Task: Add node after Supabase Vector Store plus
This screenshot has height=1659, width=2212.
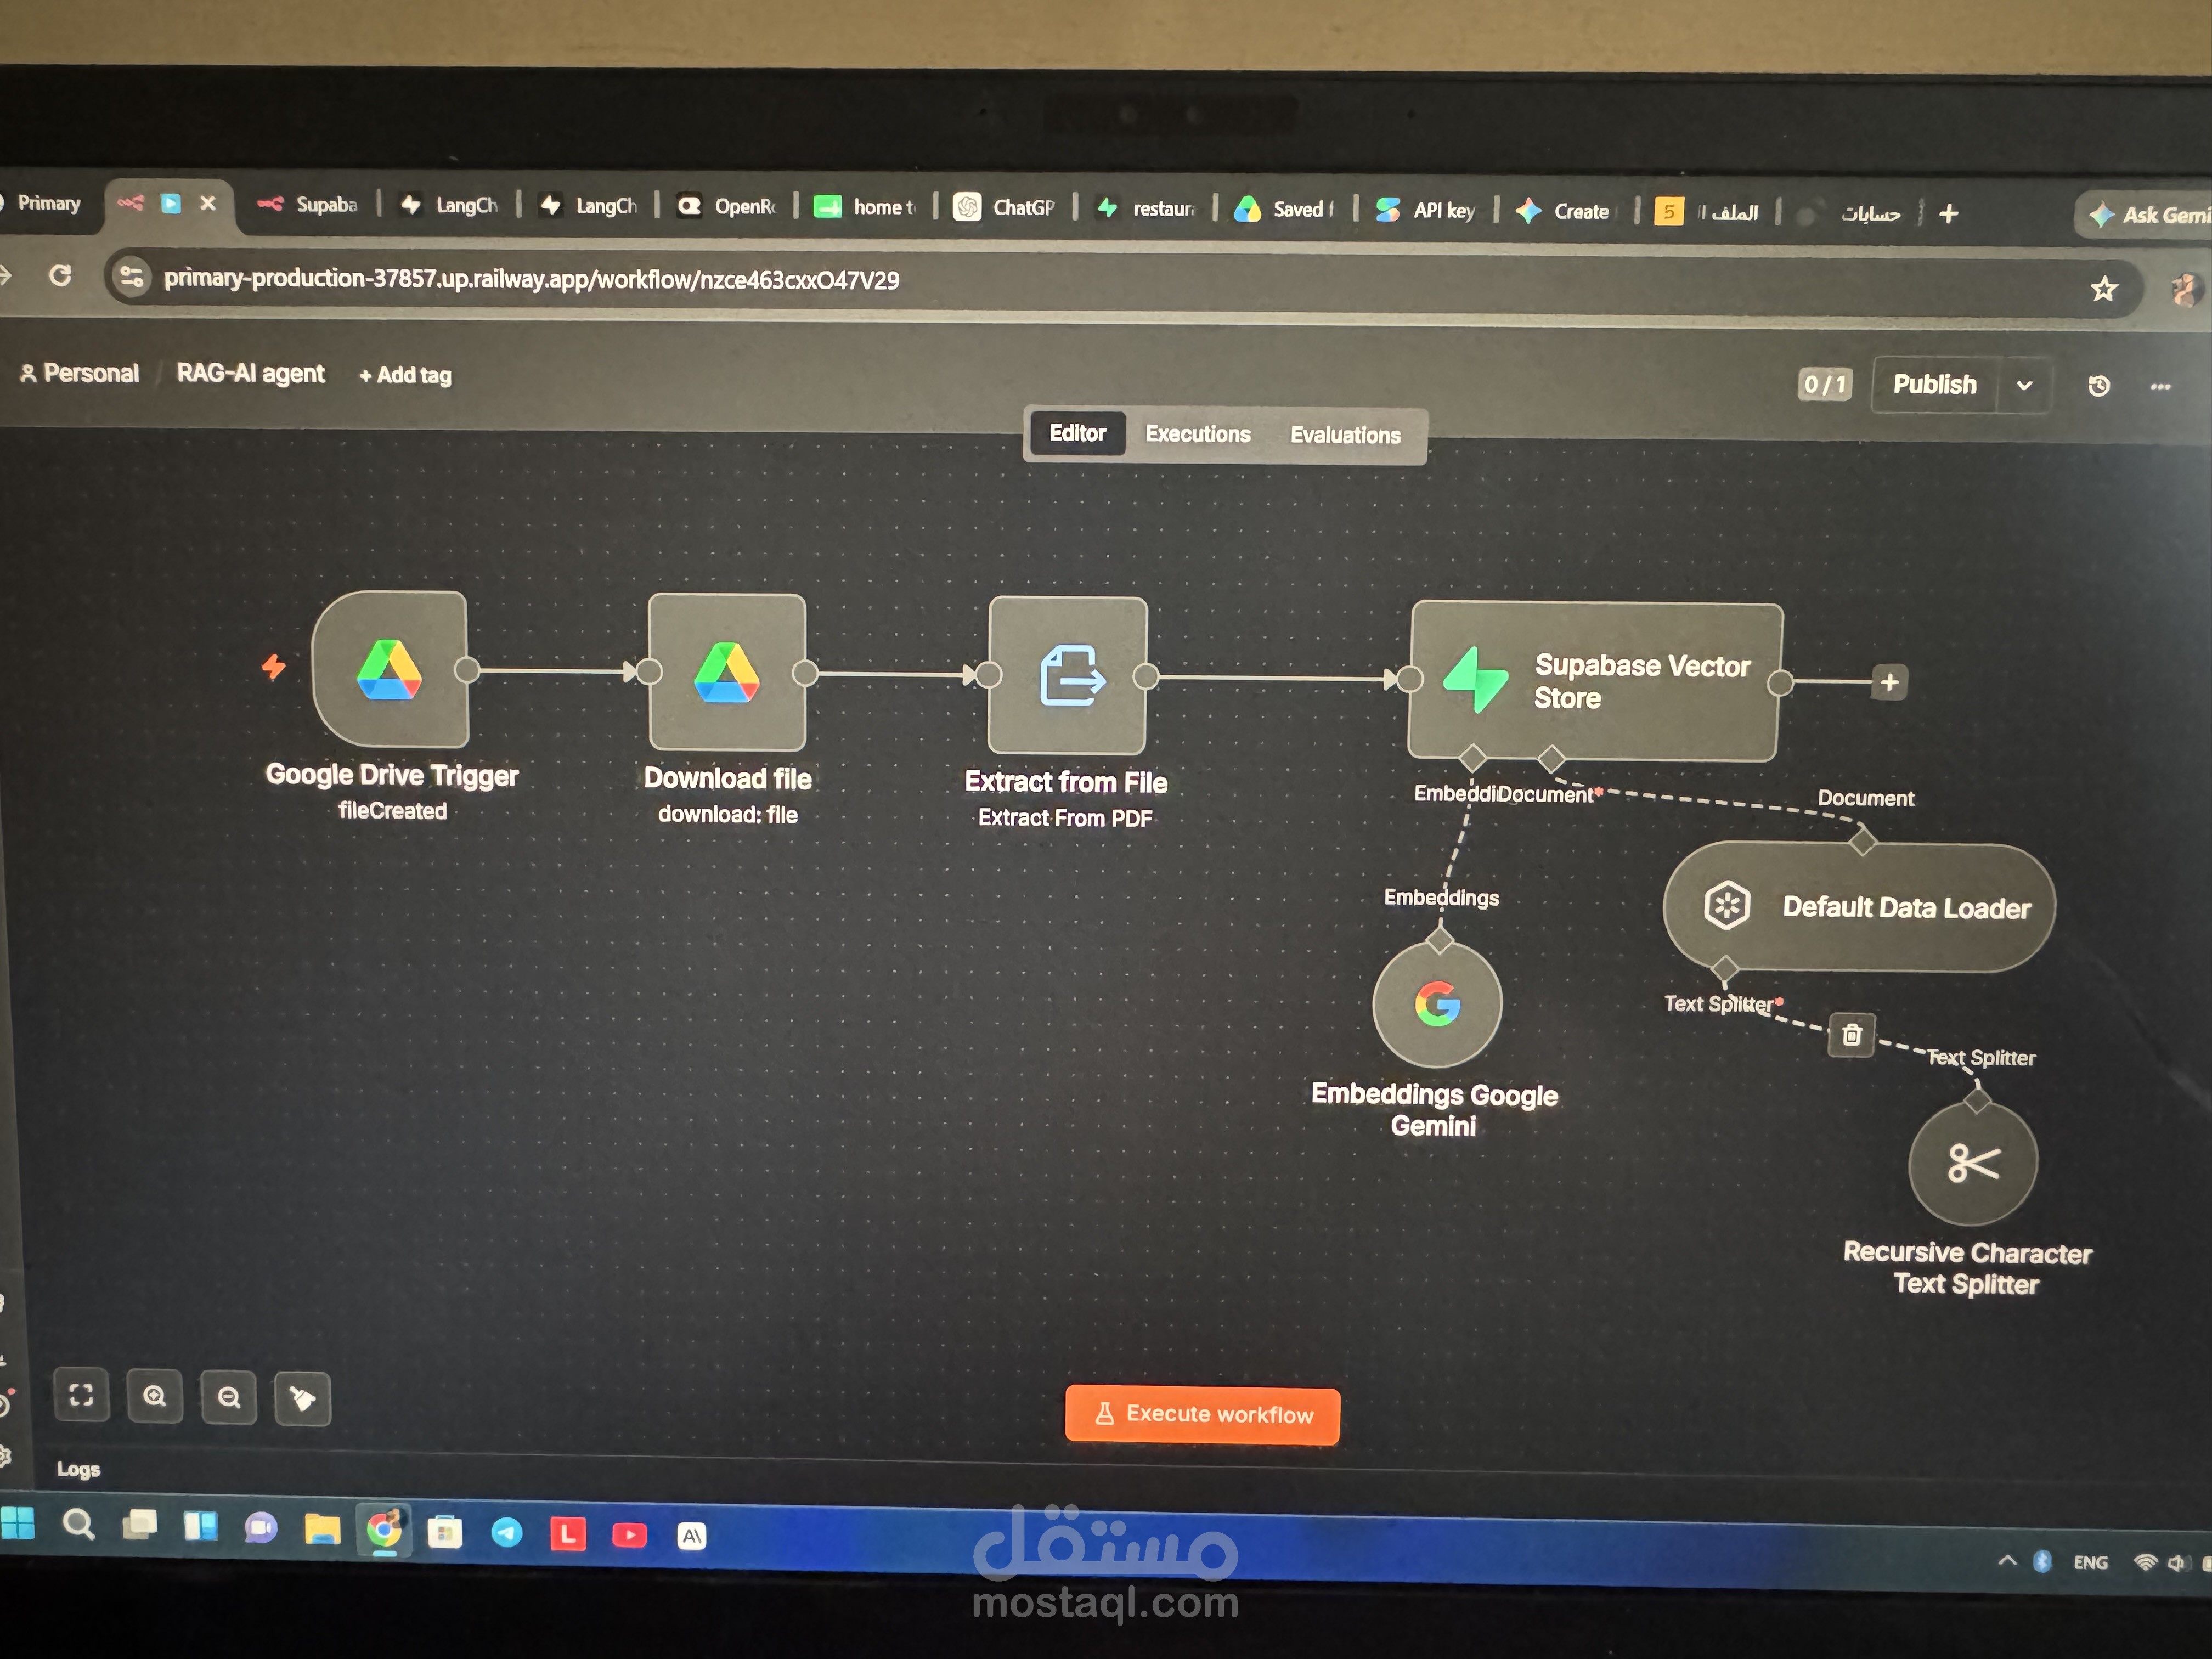Action: point(1889,683)
